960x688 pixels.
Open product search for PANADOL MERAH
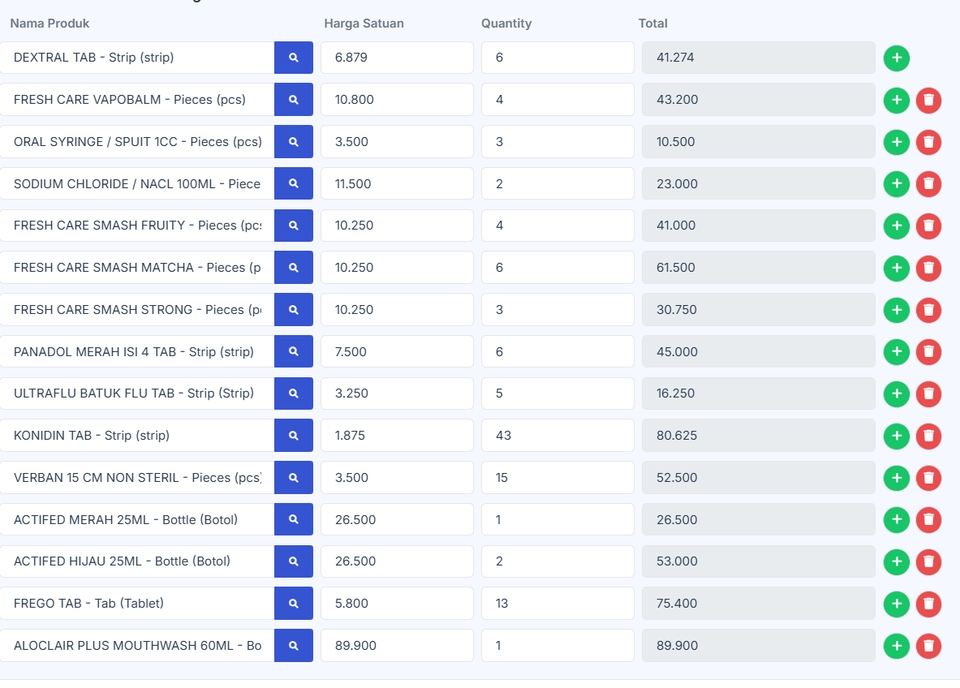tap(293, 352)
